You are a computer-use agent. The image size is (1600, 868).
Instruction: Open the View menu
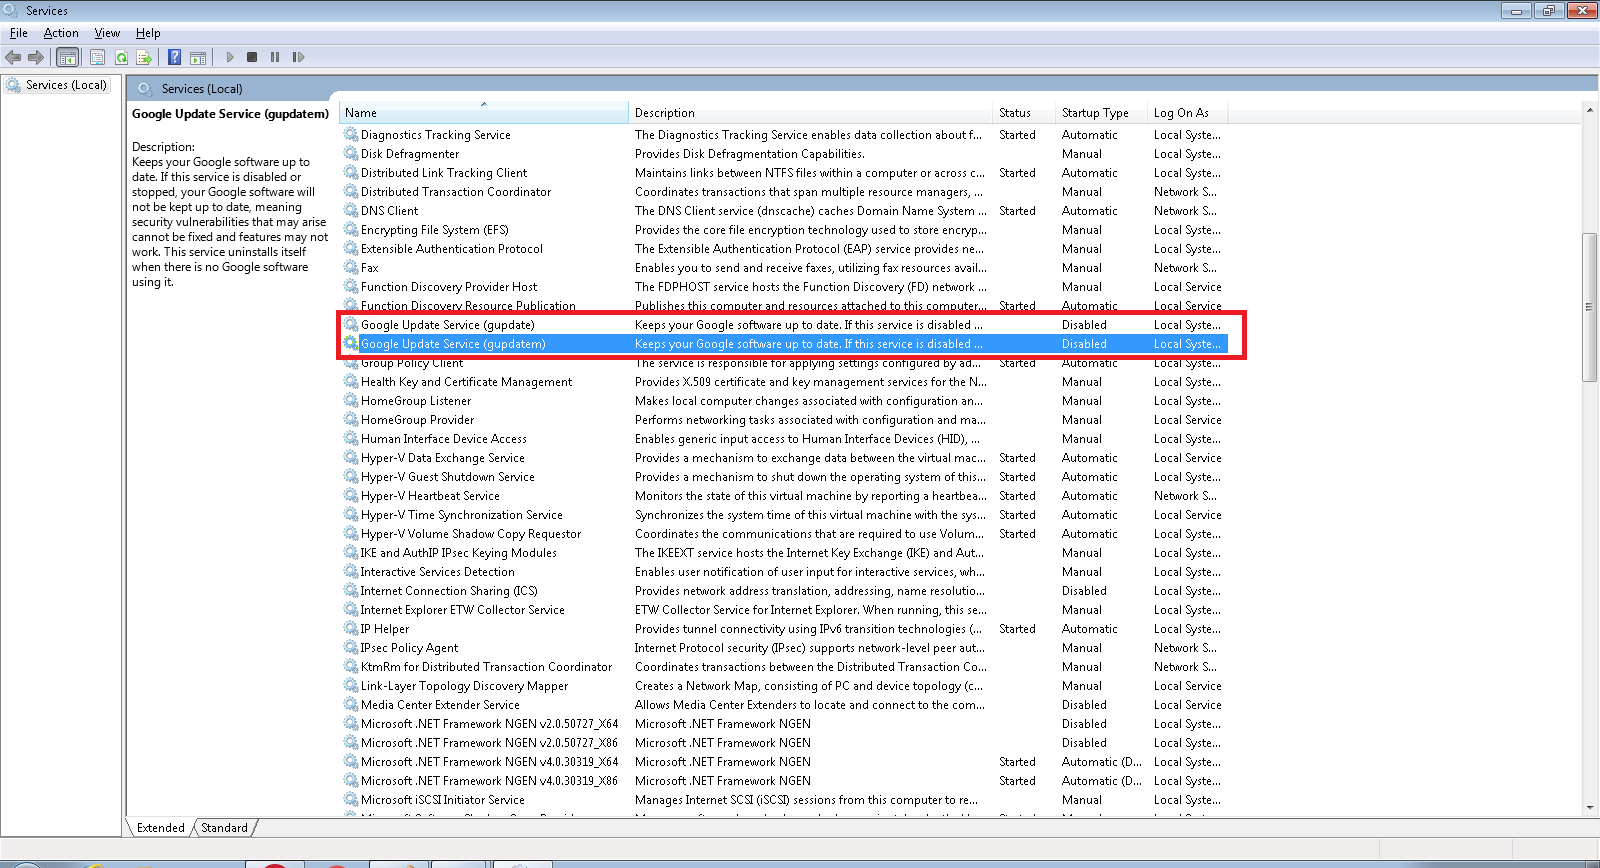point(107,33)
